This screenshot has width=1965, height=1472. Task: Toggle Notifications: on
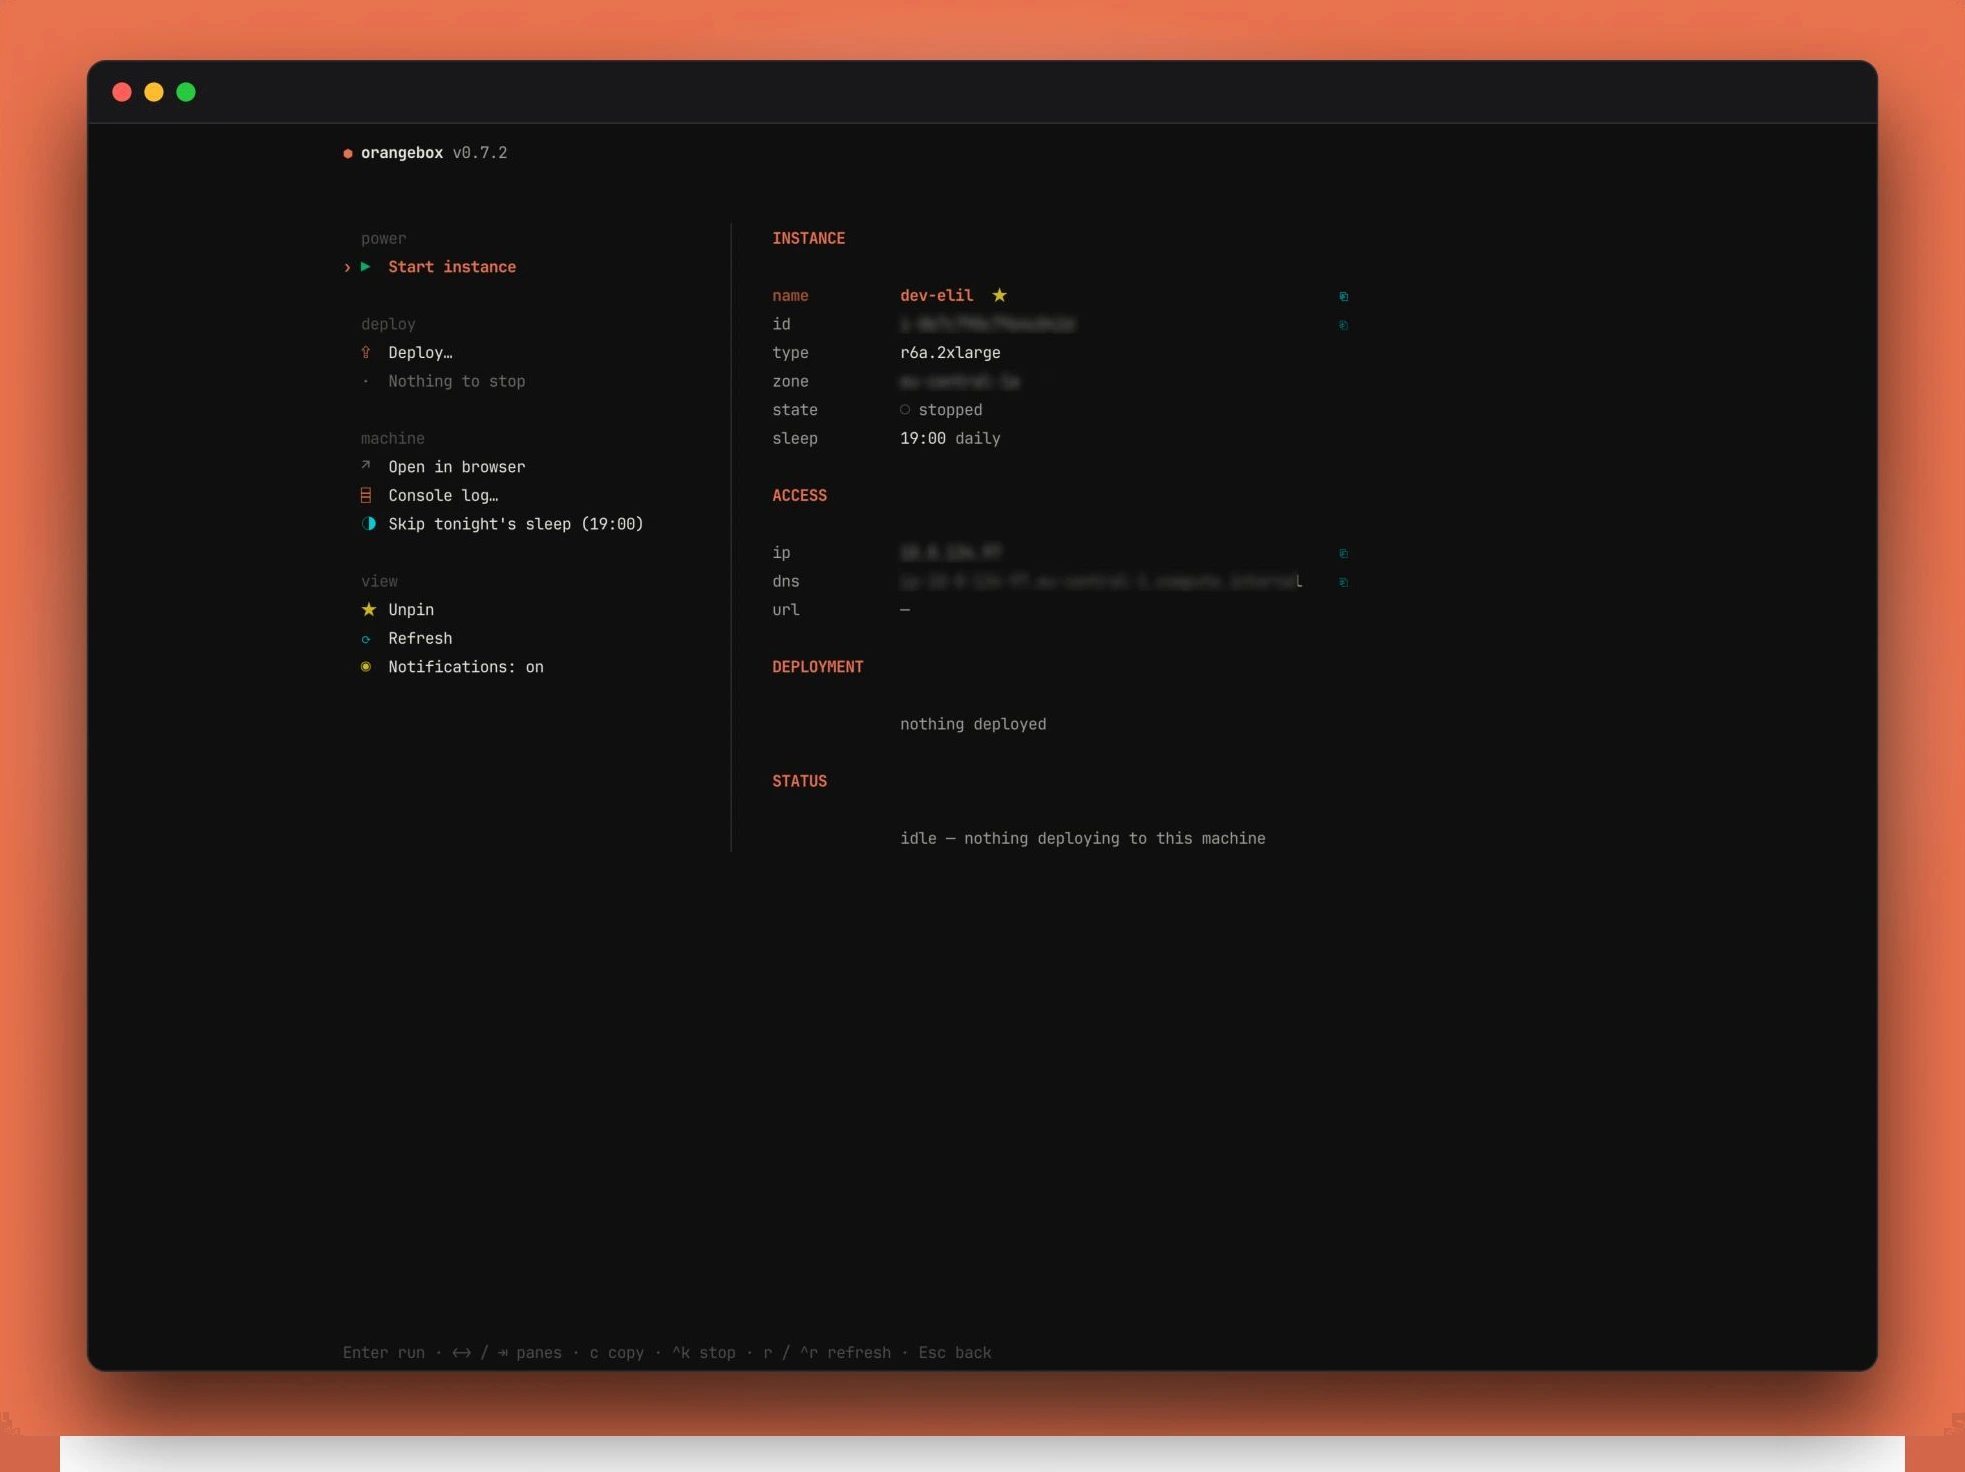[x=466, y=667]
